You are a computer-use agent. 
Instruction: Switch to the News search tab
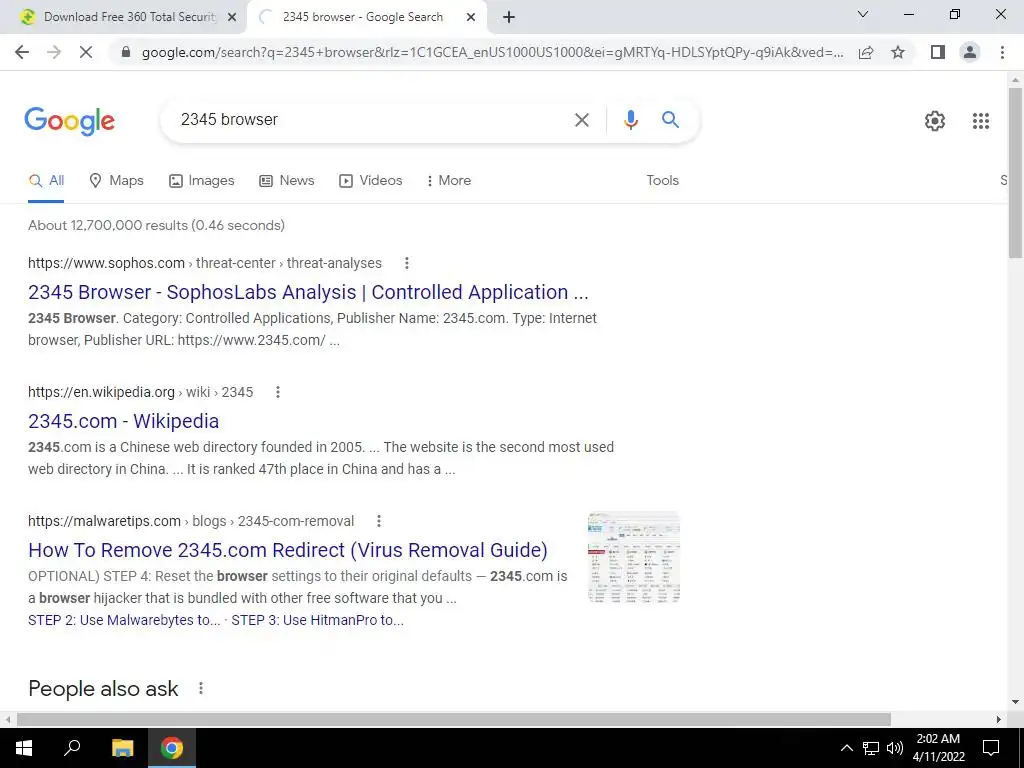(287, 180)
